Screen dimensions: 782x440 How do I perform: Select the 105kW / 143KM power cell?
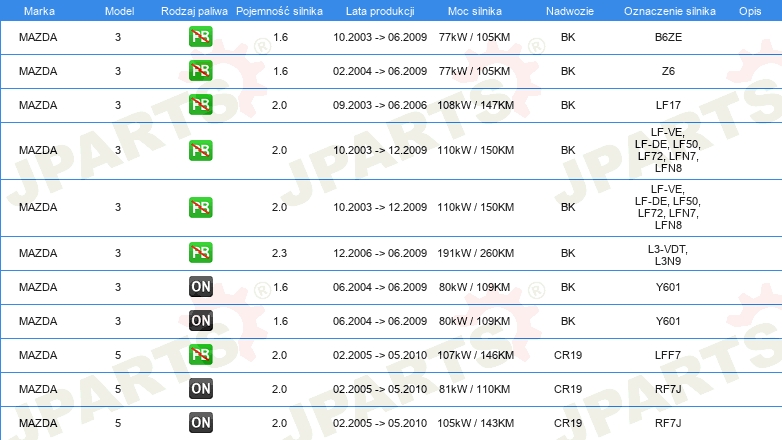tap(475, 423)
